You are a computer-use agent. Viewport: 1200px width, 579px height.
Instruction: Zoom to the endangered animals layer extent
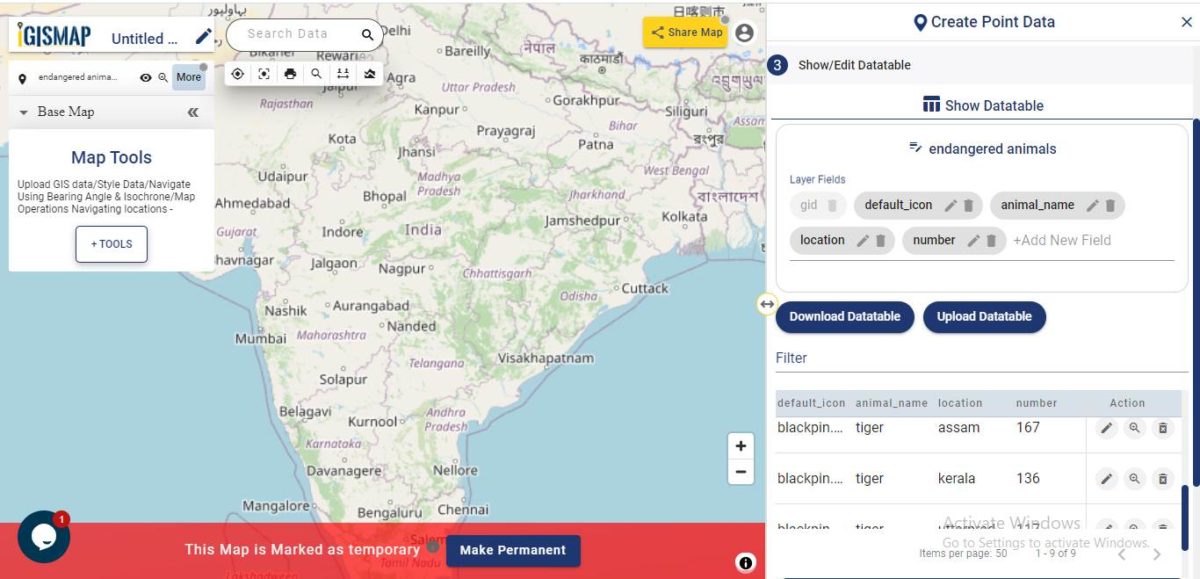coord(162,77)
